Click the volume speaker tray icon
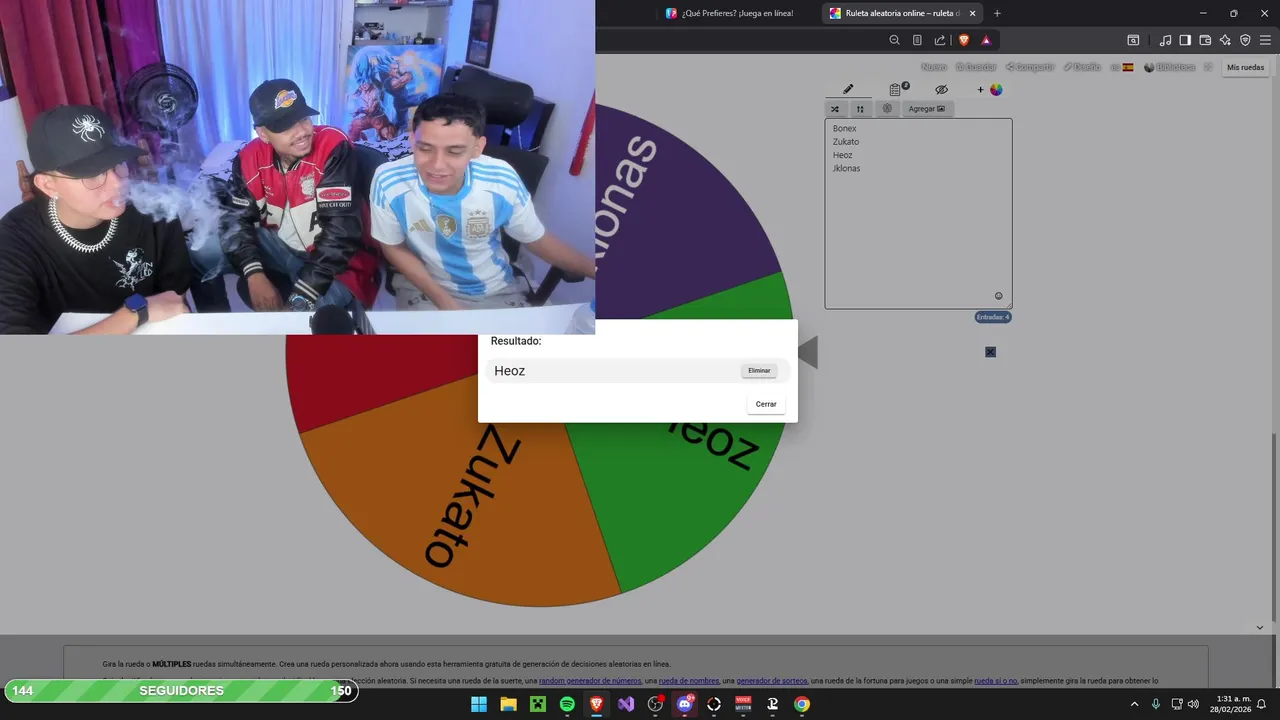 pyautogui.click(x=1193, y=704)
